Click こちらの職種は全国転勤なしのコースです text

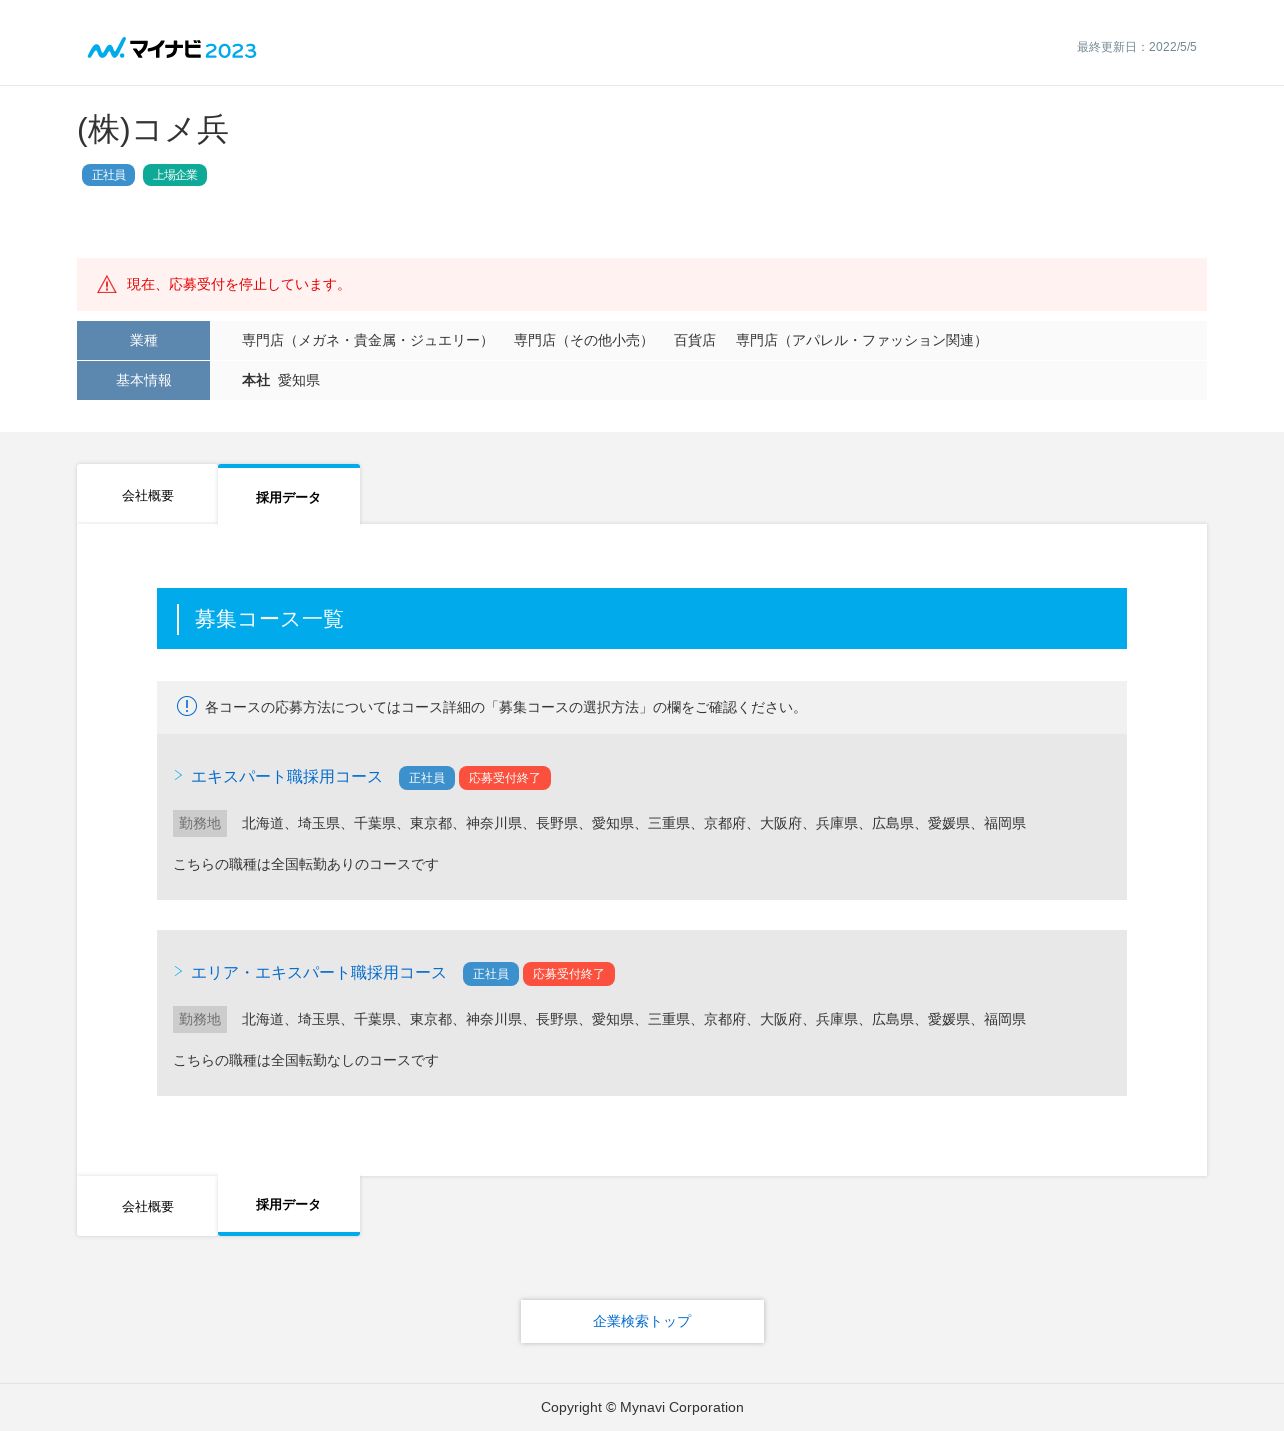306,1060
